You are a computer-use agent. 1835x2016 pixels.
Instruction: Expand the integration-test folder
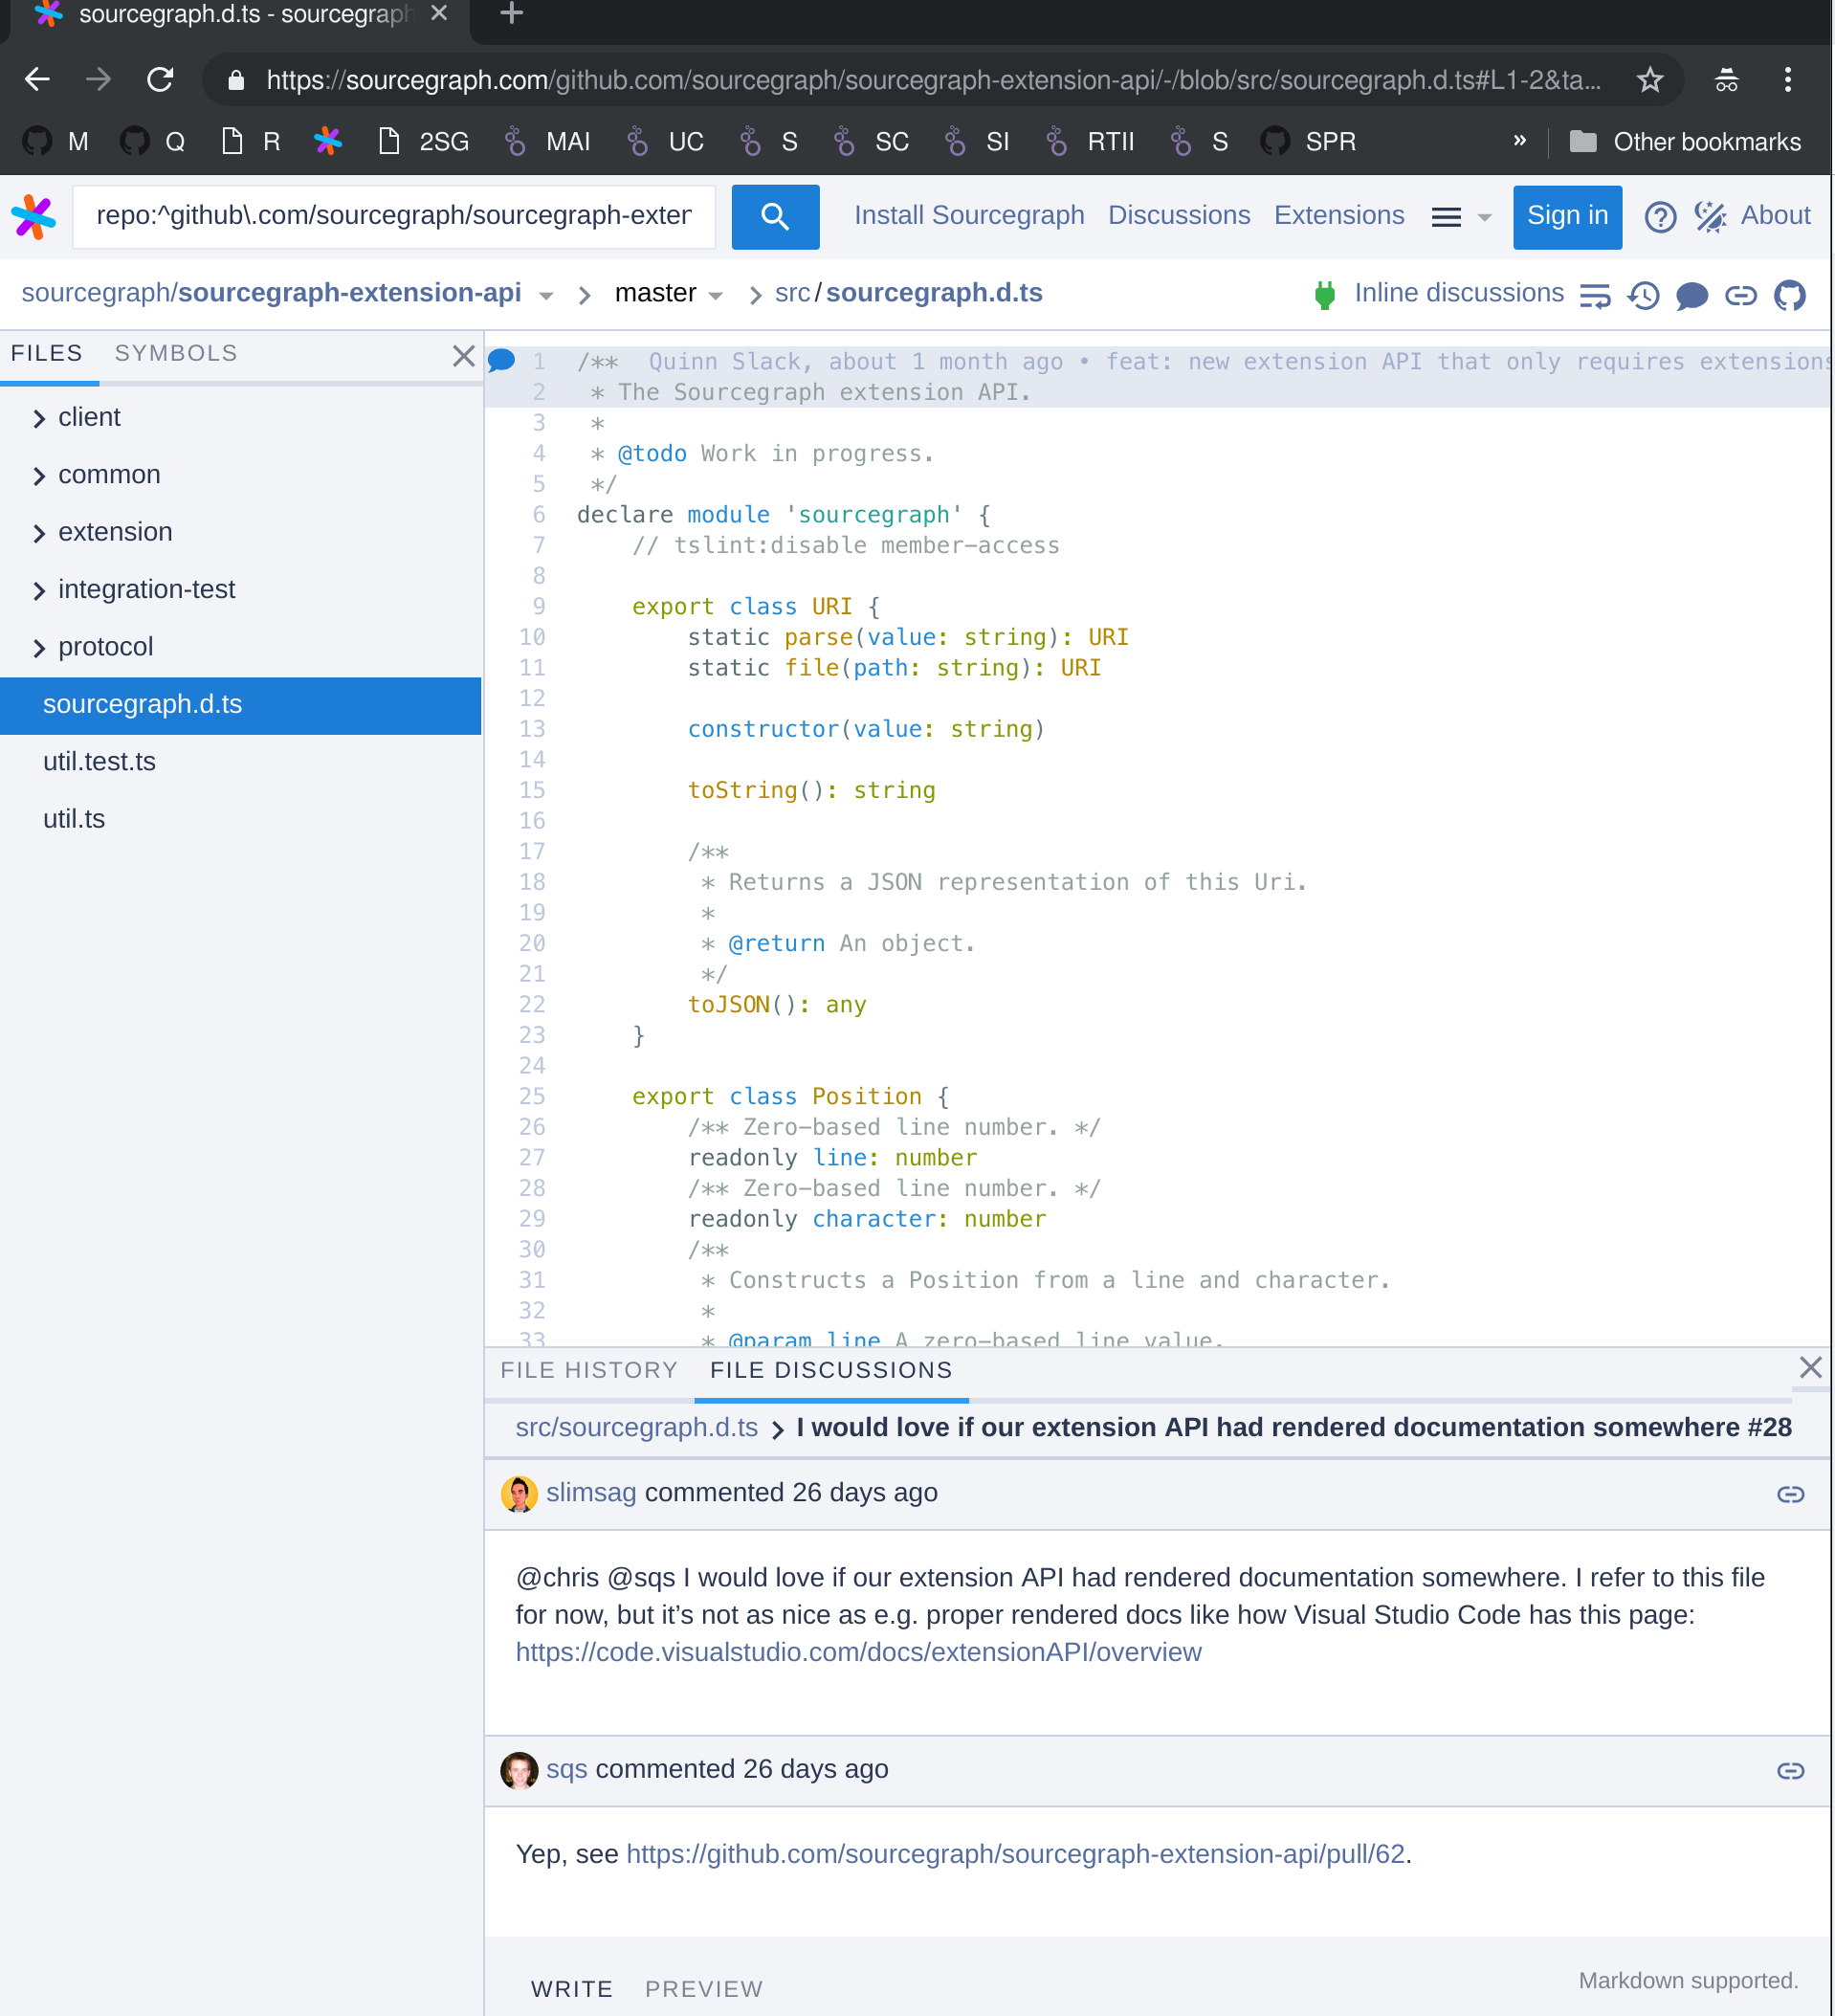pos(40,590)
